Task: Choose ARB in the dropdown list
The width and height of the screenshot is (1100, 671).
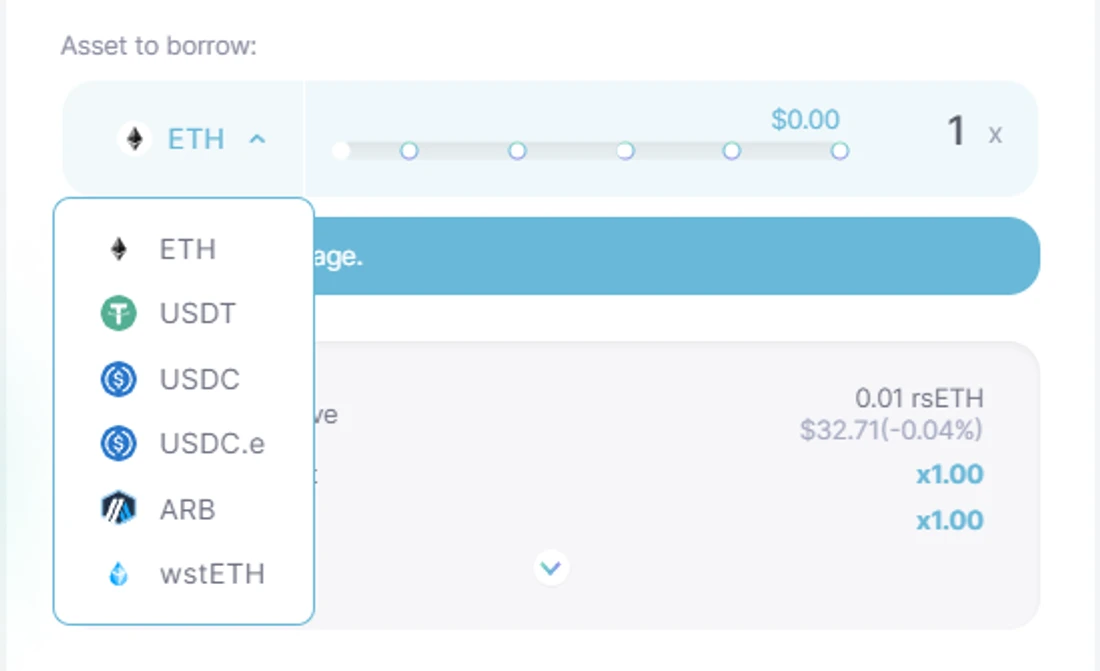Action: [x=184, y=508]
